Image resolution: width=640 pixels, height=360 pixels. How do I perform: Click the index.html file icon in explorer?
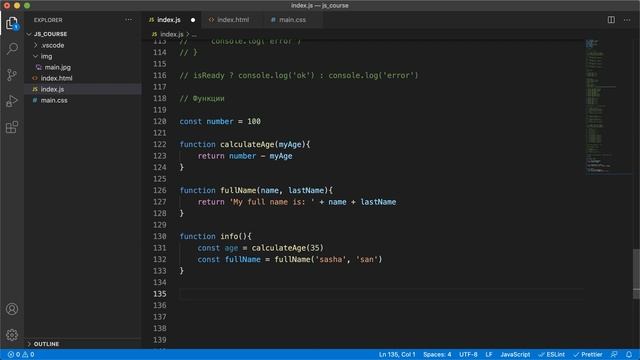35,78
